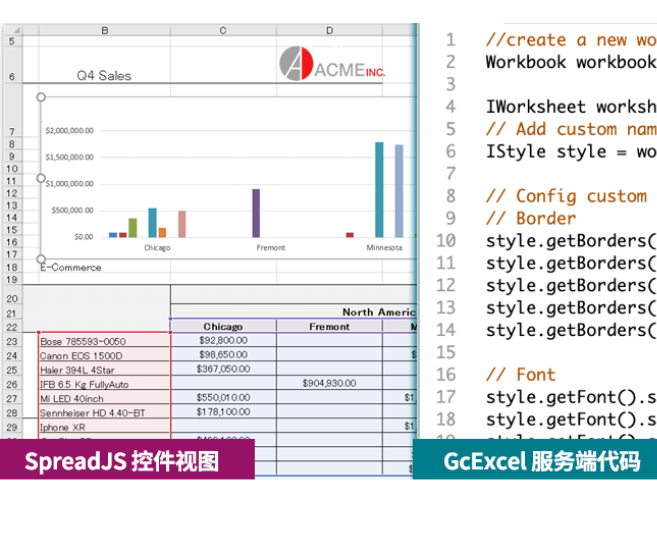Click the chart's top-left resize handle
The height and width of the screenshot is (534, 657).
click(41, 97)
